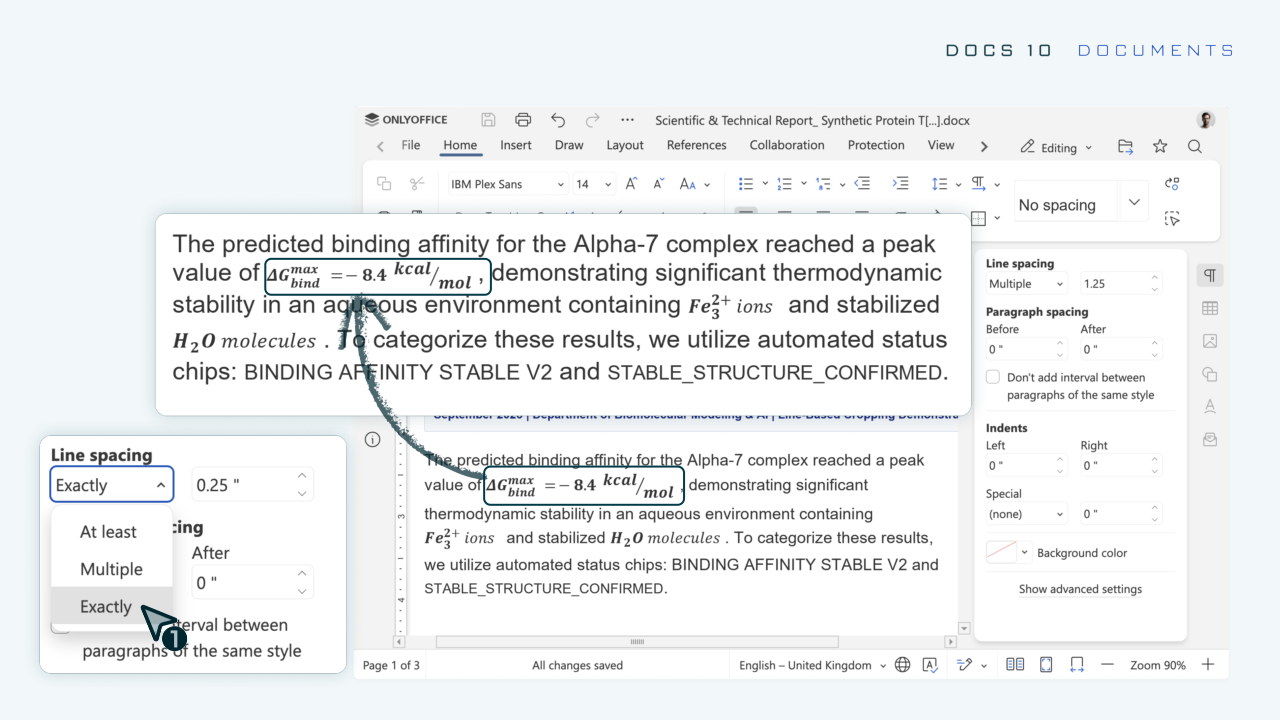Screen dimensions: 1280x720
Task: Click the Fit to page icon
Action: coord(1046,665)
